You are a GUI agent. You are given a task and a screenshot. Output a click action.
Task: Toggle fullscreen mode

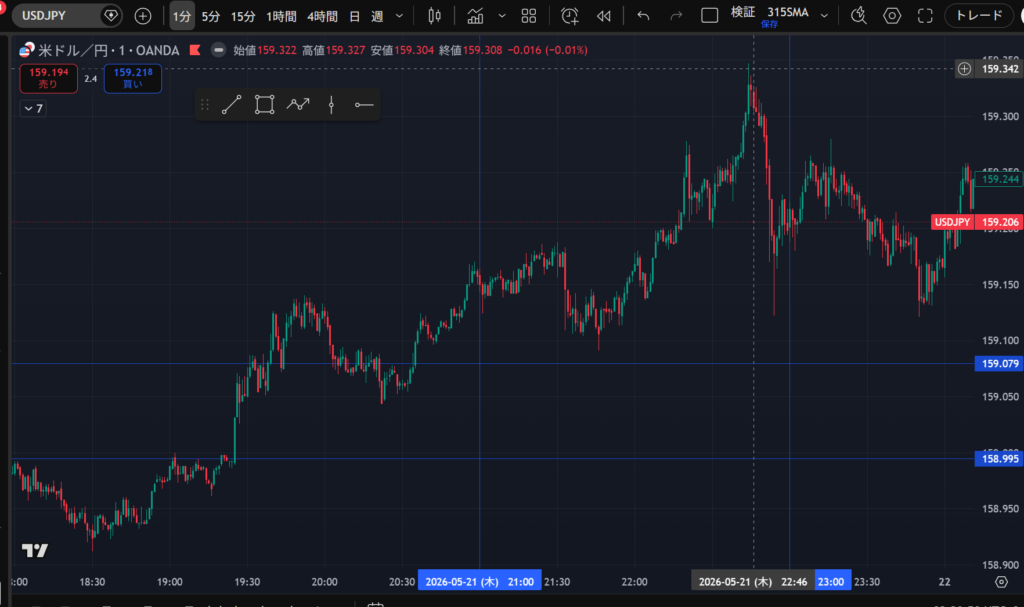(x=925, y=16)
